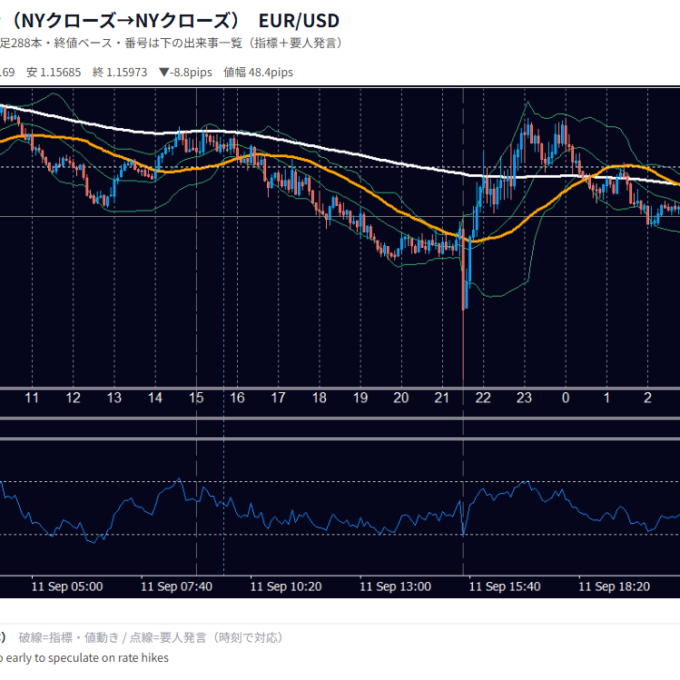Click the EUR/USD pair name in title
The width and height of the screenshot is (680, 680).
pos(299,20)
